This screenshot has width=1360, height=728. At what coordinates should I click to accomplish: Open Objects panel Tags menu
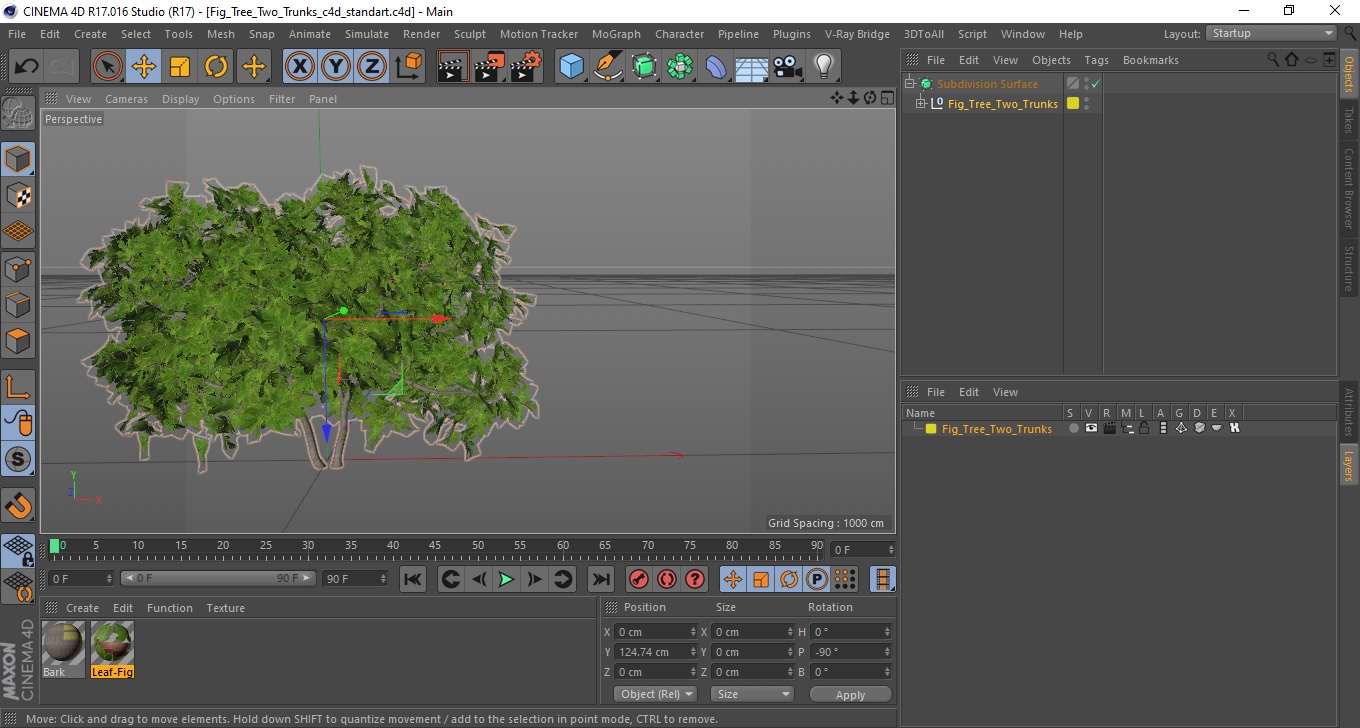[x=1096, y=60]
